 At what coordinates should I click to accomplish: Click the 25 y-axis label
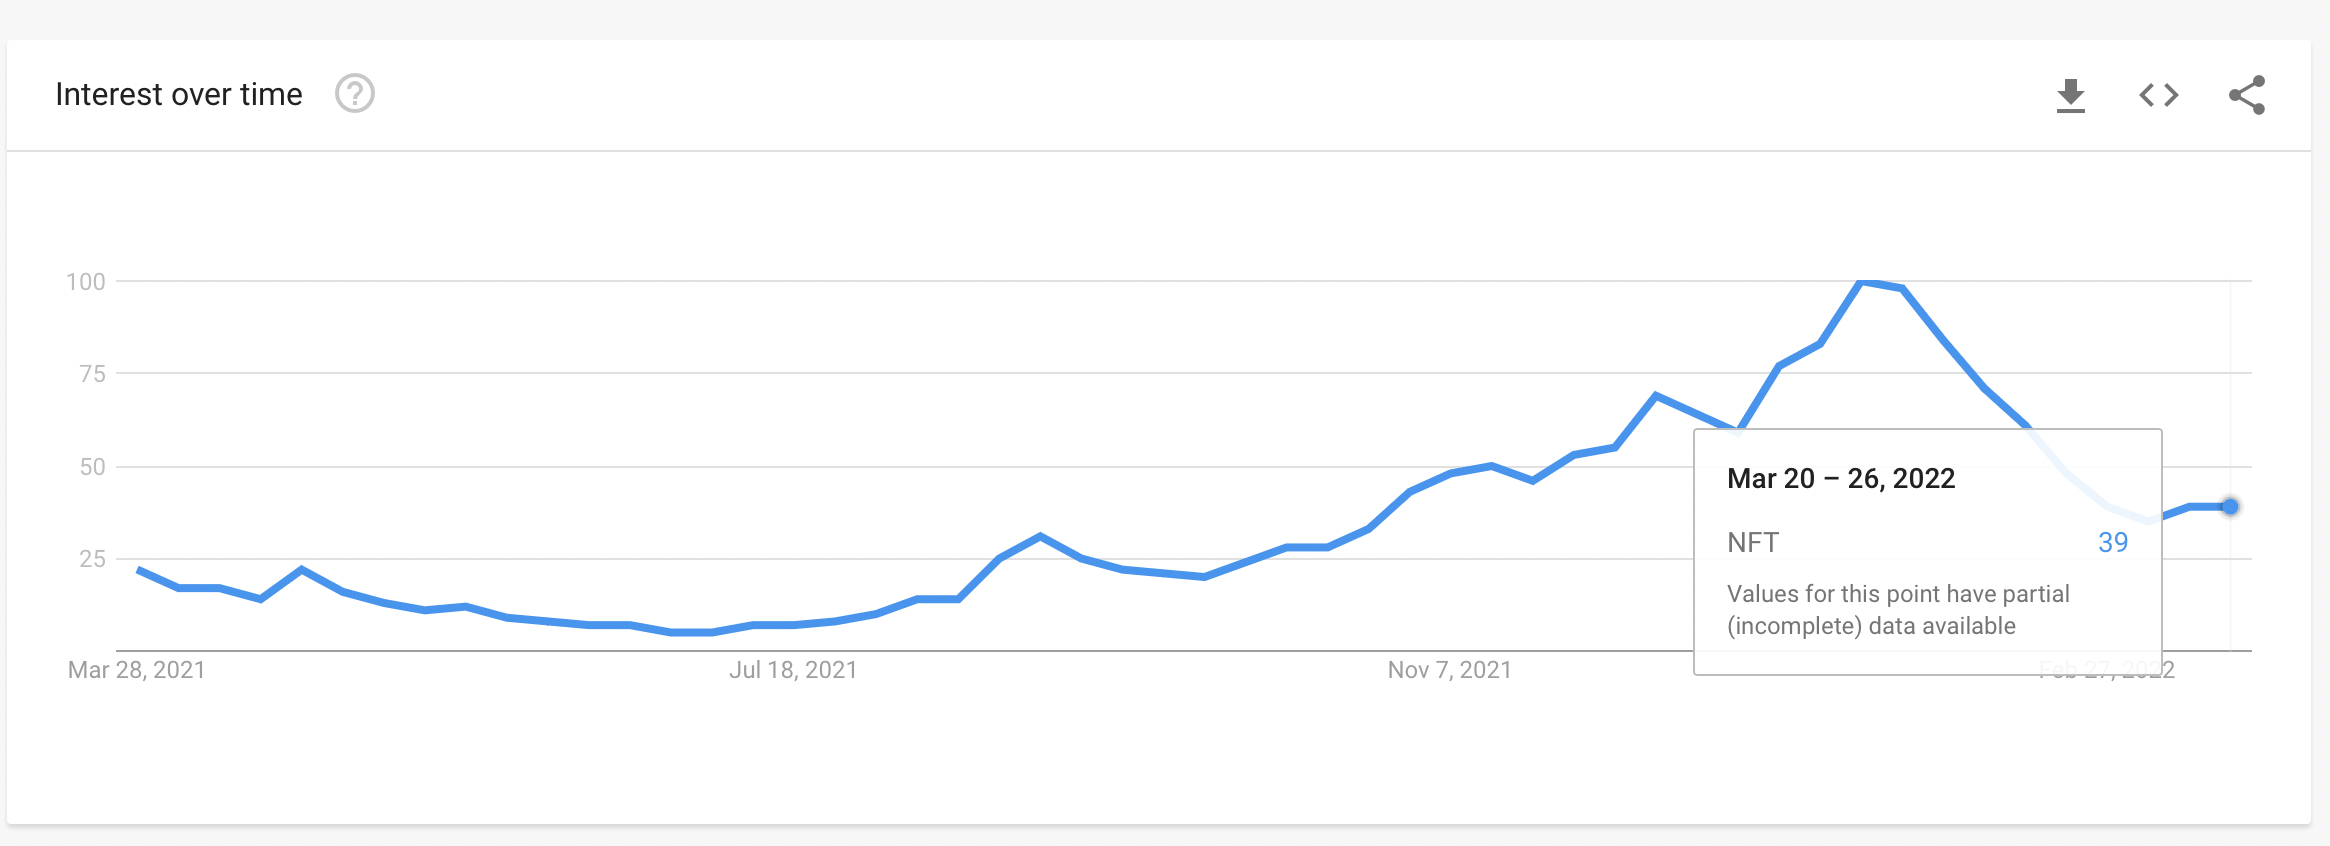click(92, 559)
